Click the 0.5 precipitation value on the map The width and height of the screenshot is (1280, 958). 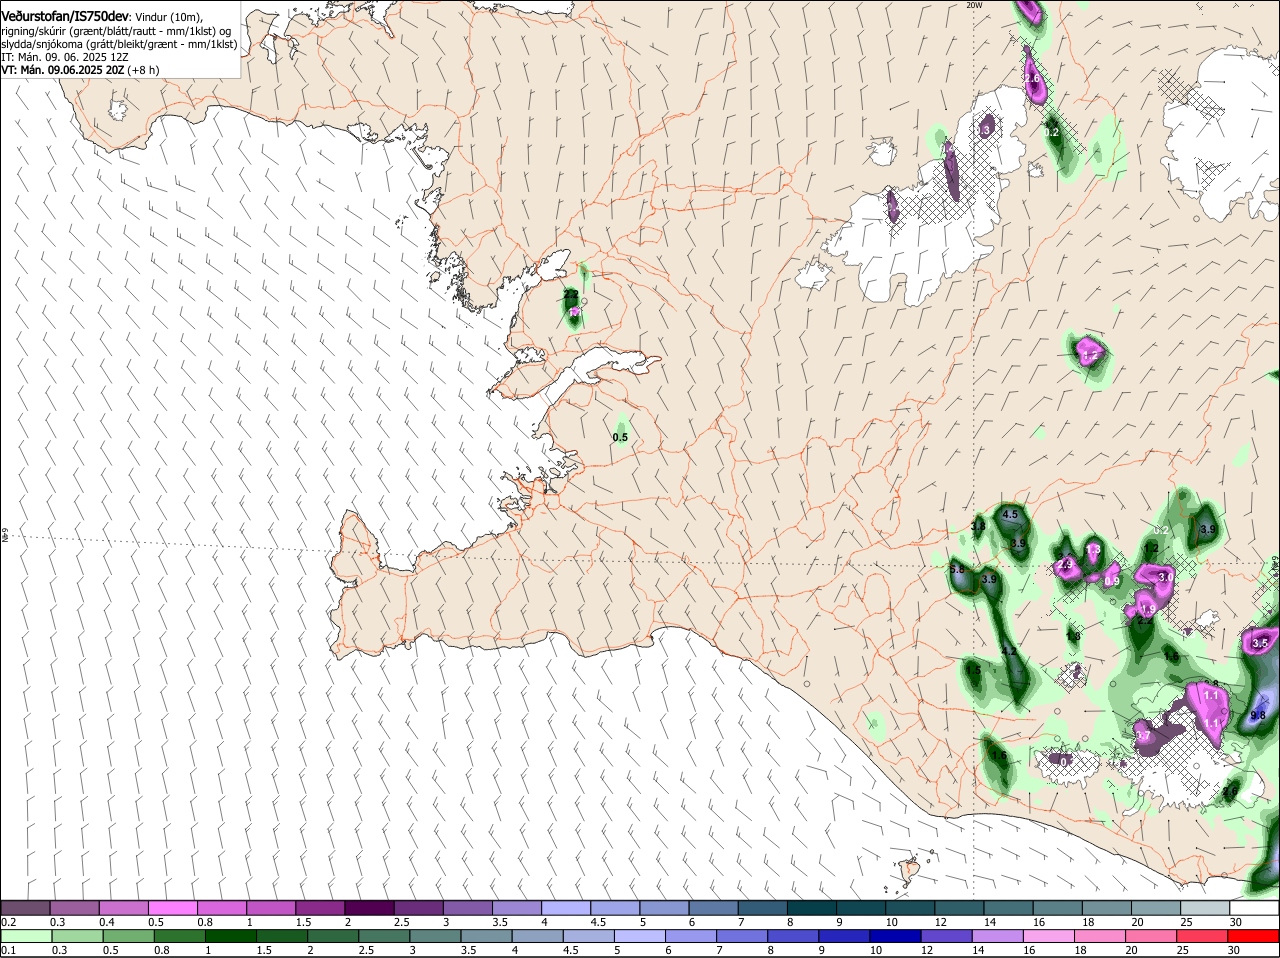pos(620,437)
